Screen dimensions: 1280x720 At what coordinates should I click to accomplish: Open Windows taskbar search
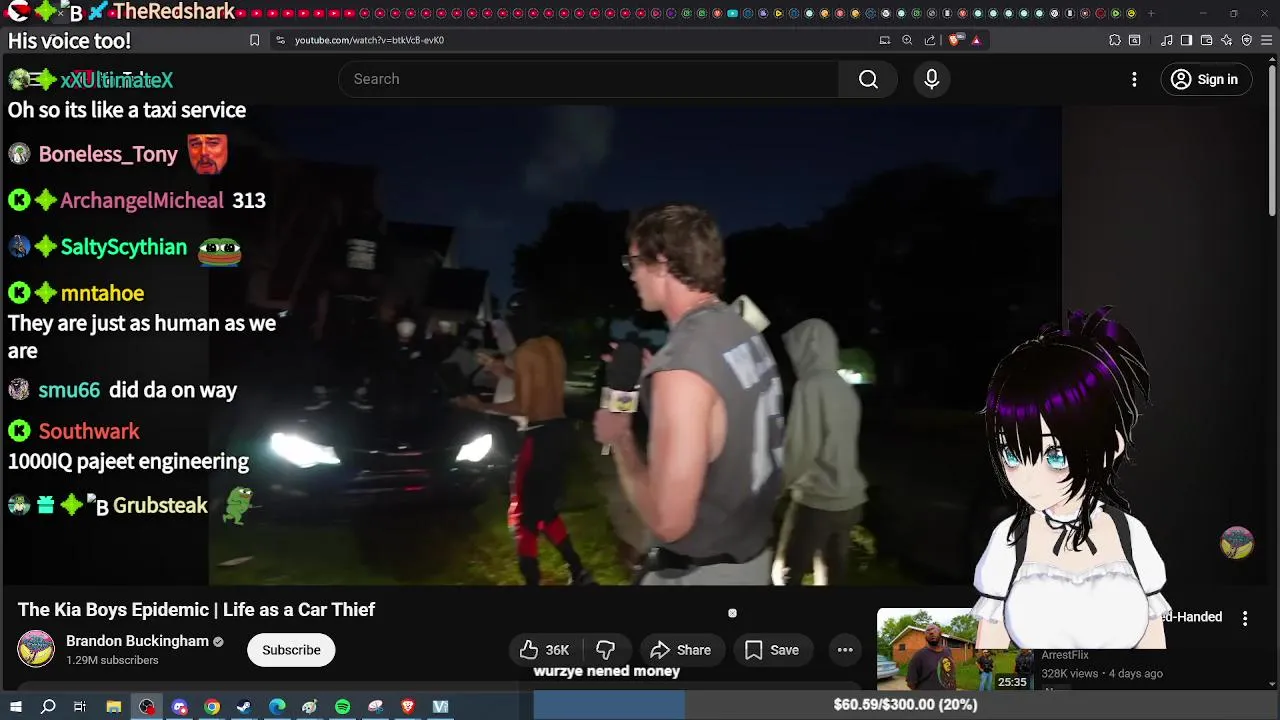[48, 707]
